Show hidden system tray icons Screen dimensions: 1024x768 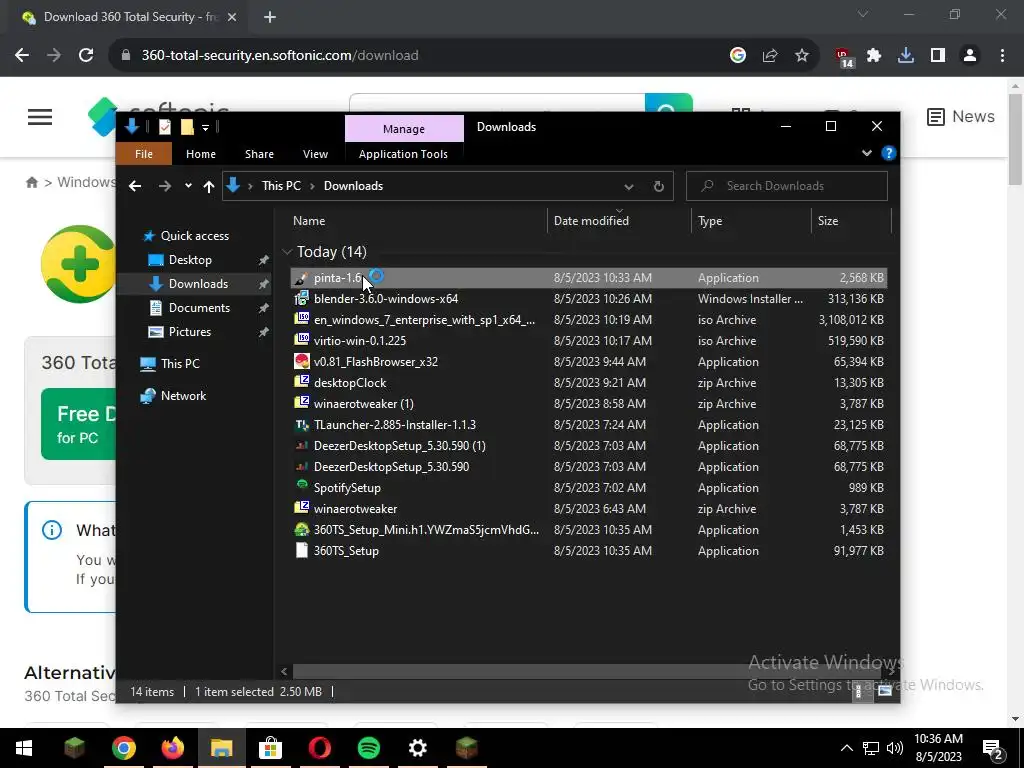[x=846, y=748]
